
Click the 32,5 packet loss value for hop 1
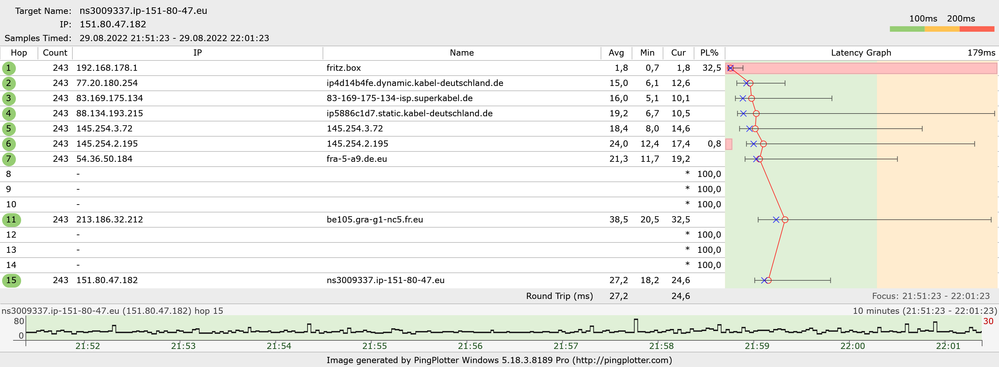712,68
